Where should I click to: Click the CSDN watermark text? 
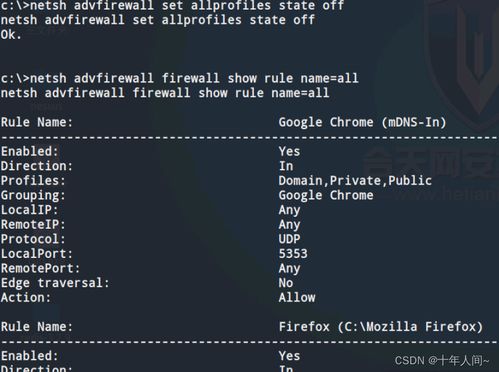point(442,361)
